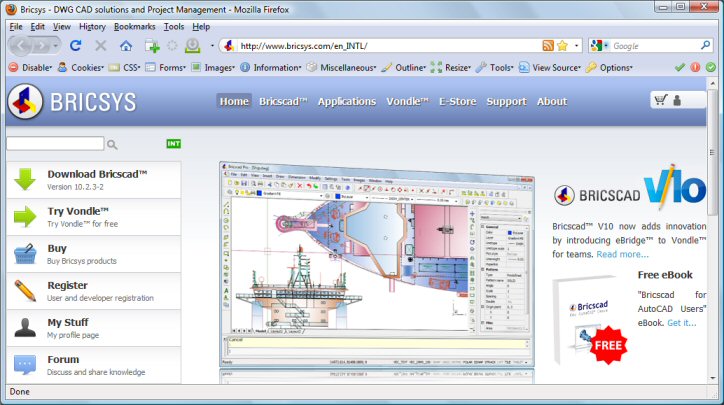Click the RSS feed icon in address bar
The height and width of the screenshot is (405, 724).
click(548, 45)
